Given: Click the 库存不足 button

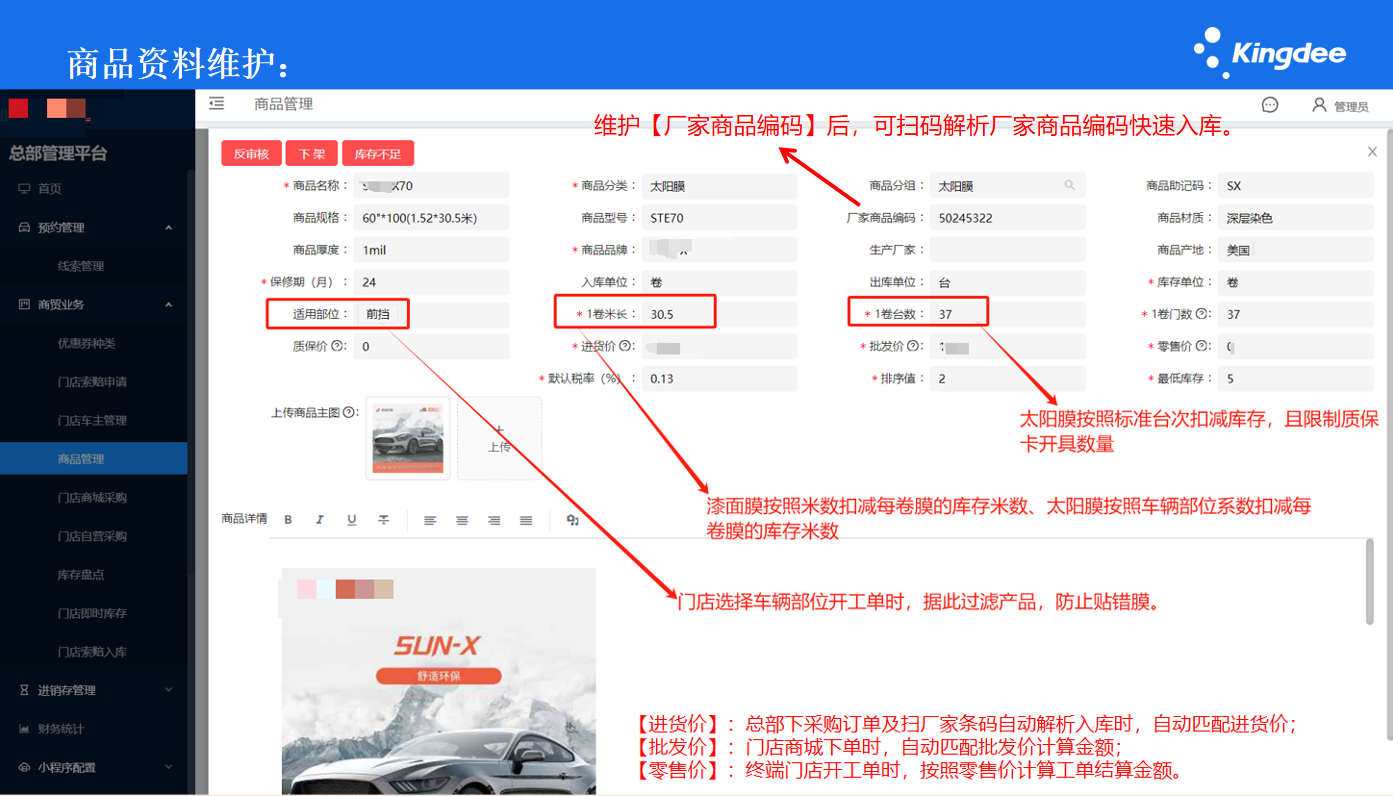Looking at the screenshot, I should pyautogui.click(x=378, y=154).
